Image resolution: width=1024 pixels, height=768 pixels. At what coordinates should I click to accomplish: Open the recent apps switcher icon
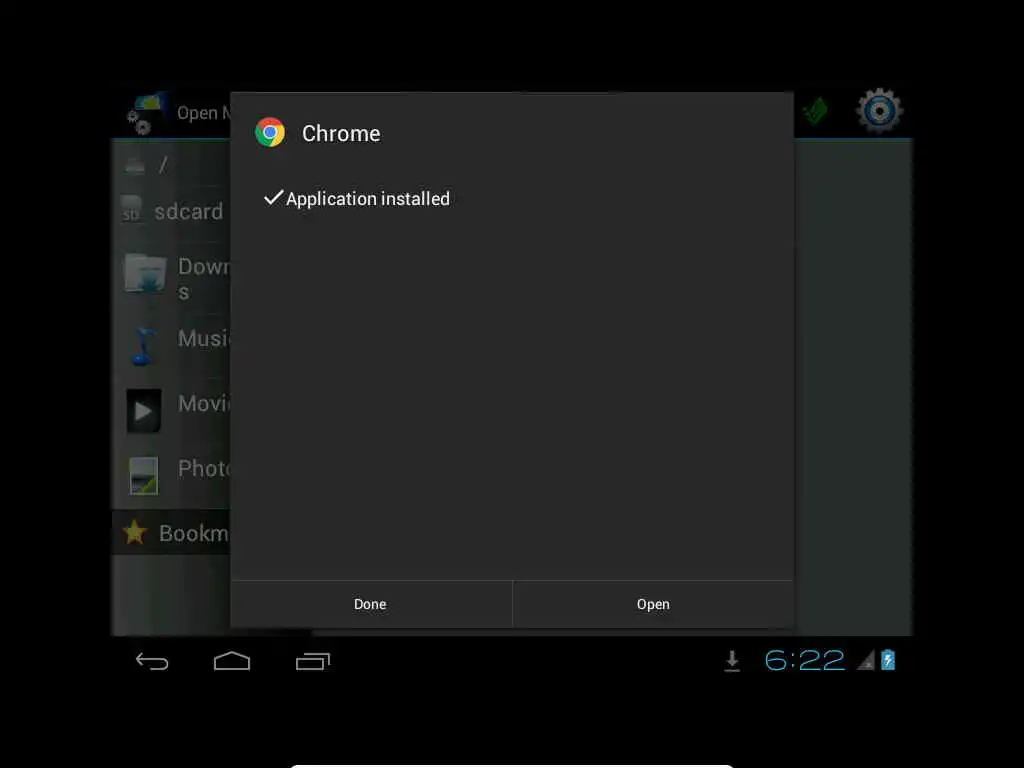(x=313, y=662)
